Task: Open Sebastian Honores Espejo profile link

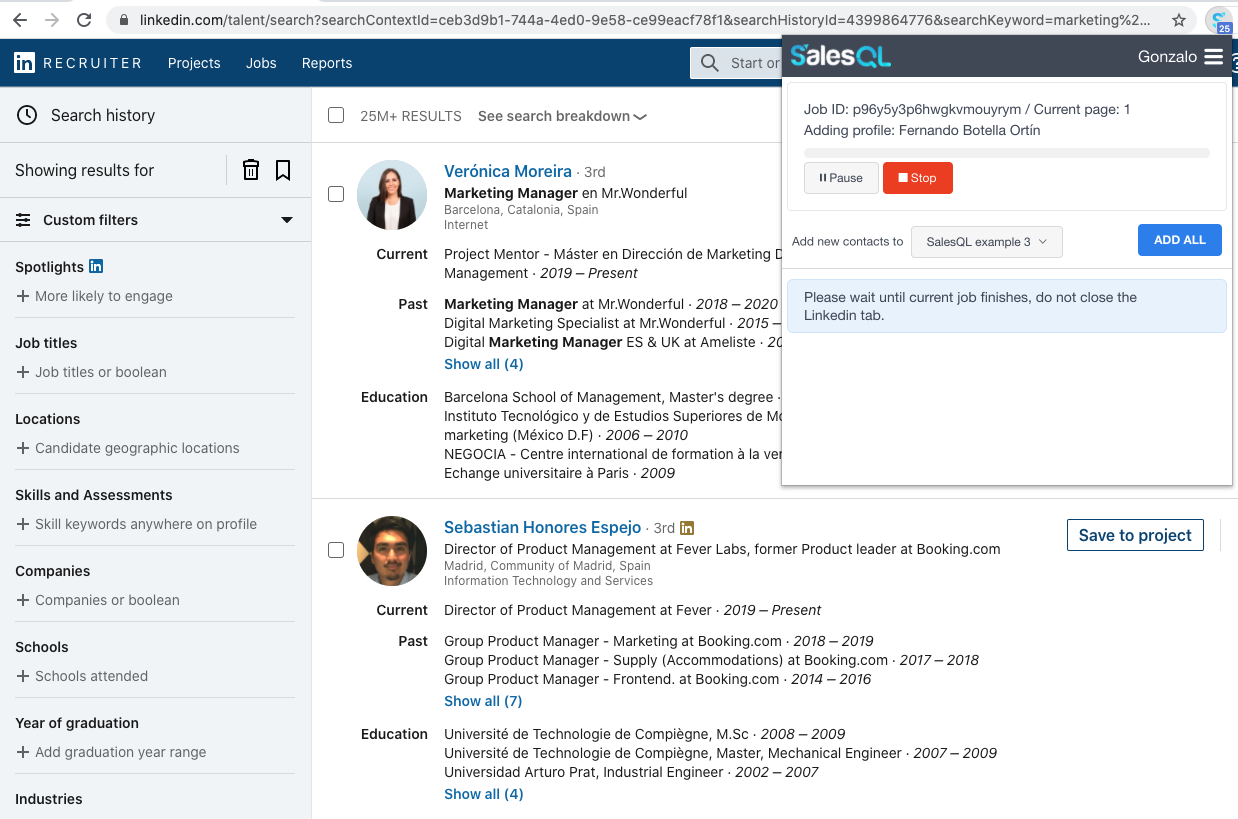Action: 542,527
